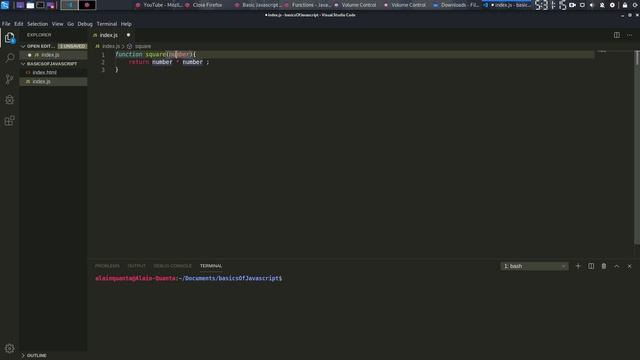Close the terminal panel
The height and width of the screenshot is (360, 640).
point(629,266)
